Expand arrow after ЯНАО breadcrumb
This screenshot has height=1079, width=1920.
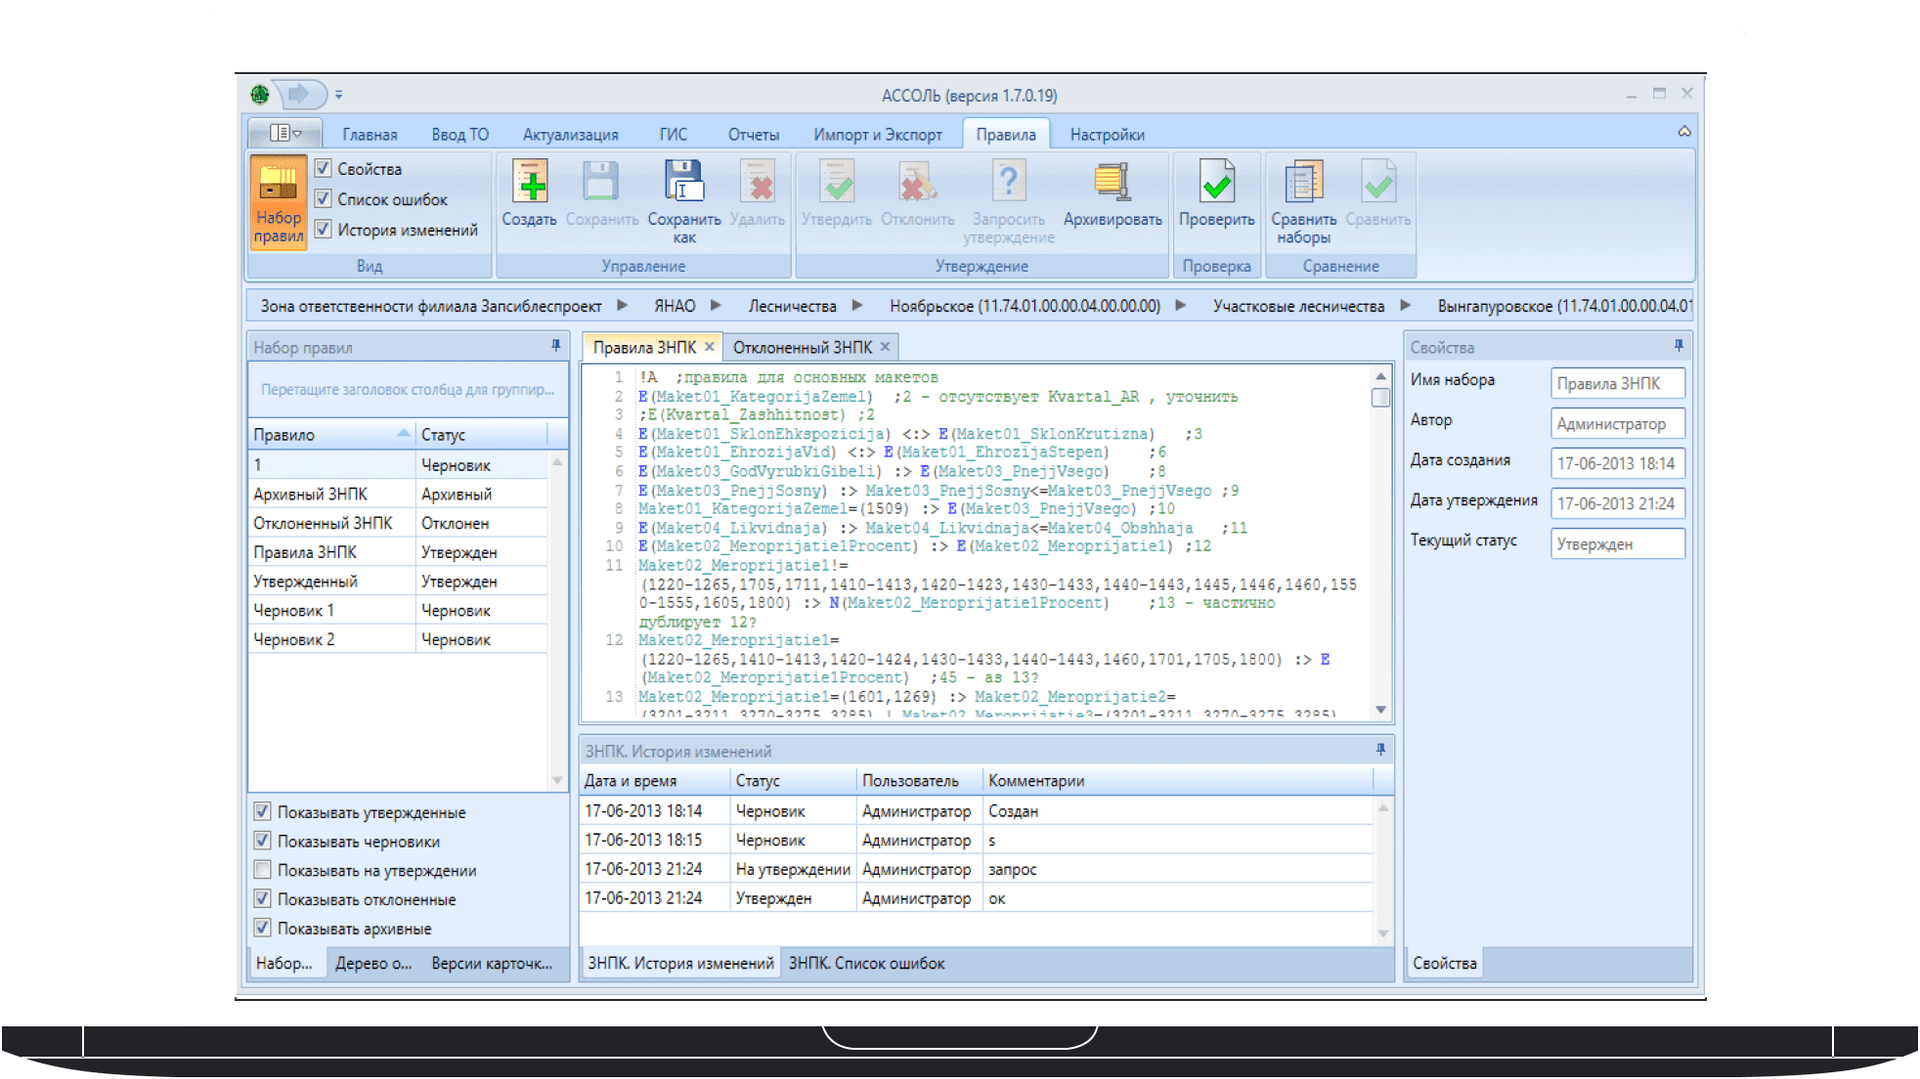716,306
